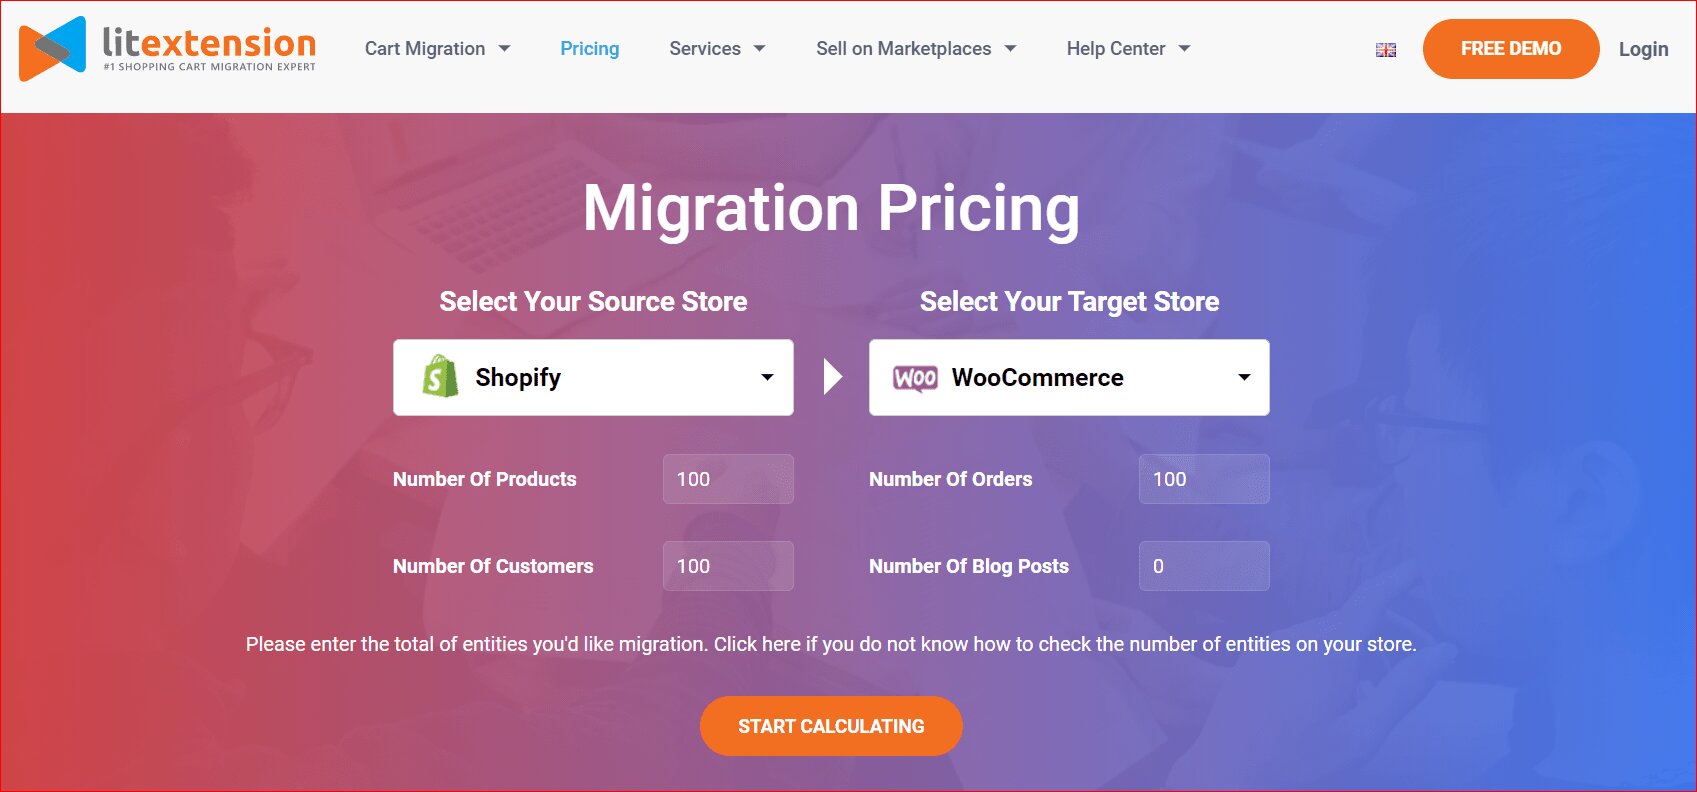The height and width of the screenshot is (792, 1697).
Task: Click the arrow between source and target
Action: (x=832, y=377)
